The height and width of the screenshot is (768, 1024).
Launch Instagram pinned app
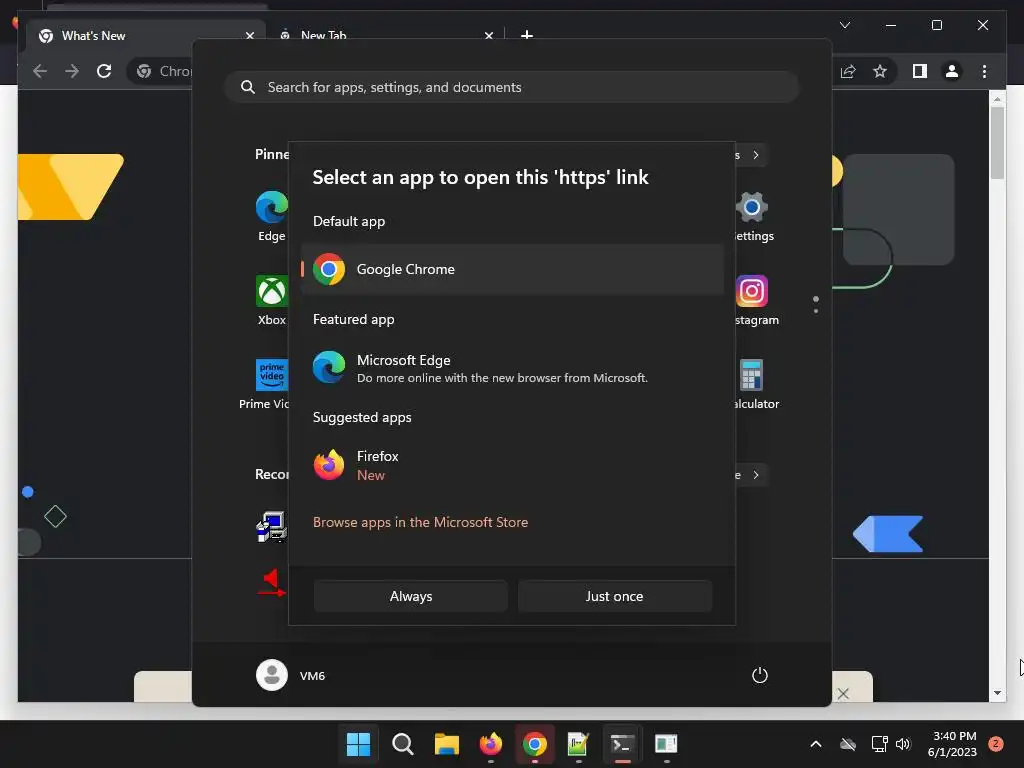click(752, 300)
